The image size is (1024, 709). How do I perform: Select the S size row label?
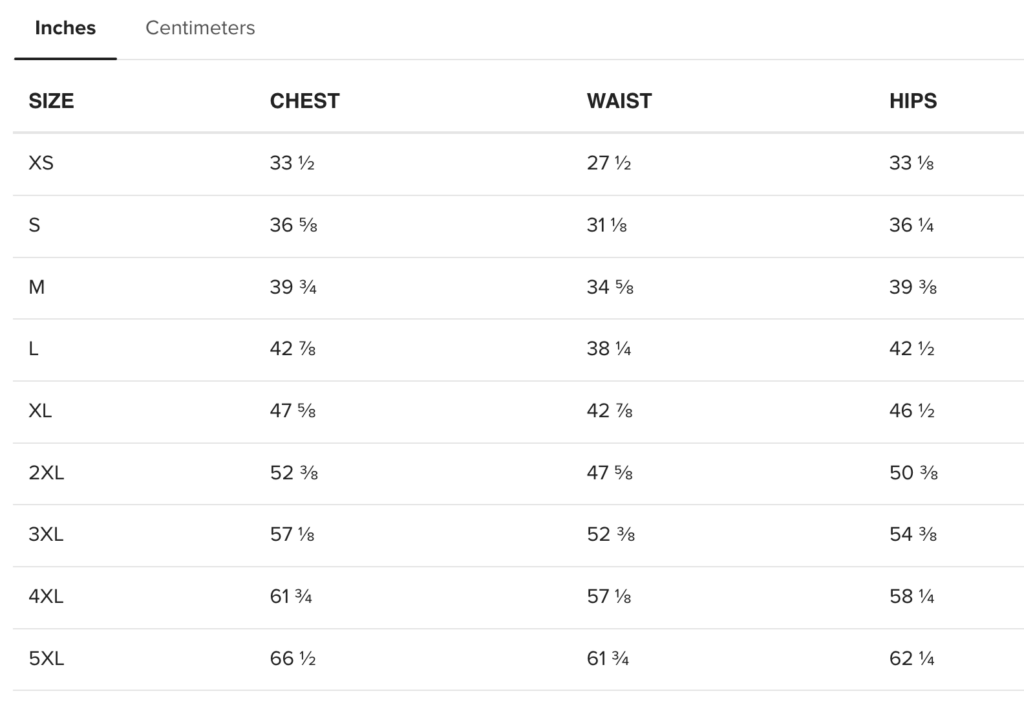click(35, 225)
